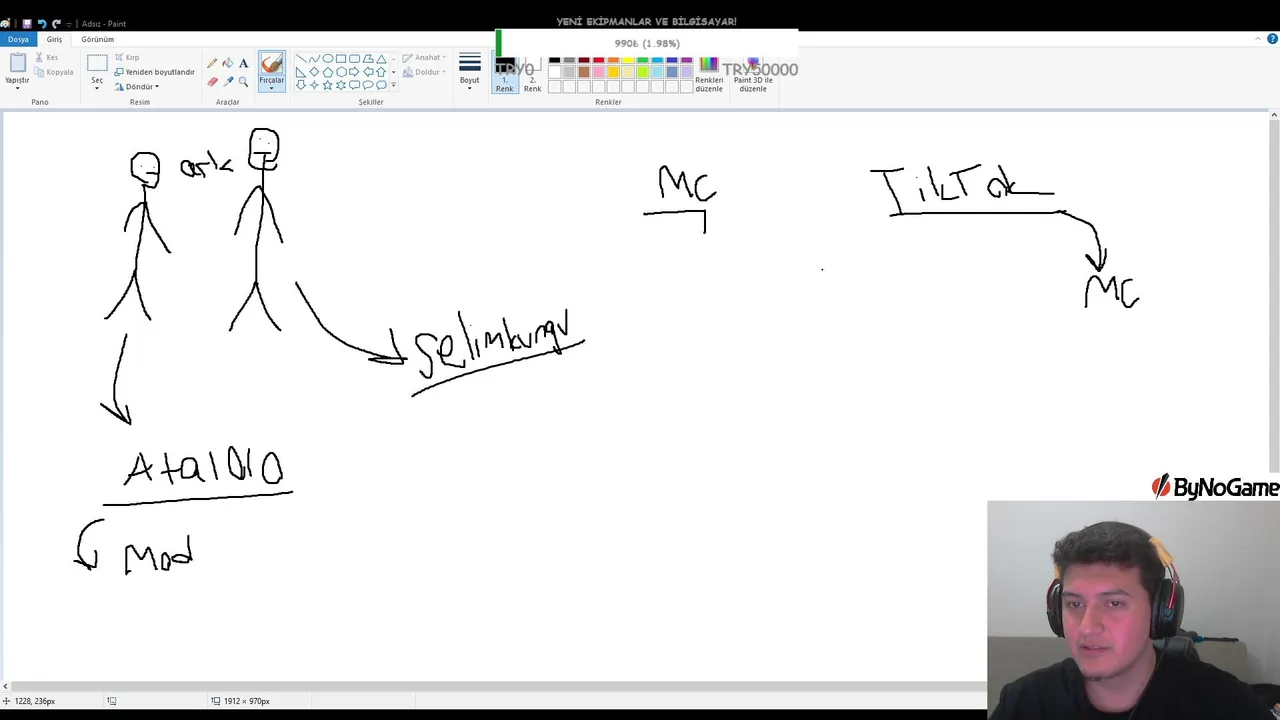
Task: Select the Text tool
Action: 243,63
